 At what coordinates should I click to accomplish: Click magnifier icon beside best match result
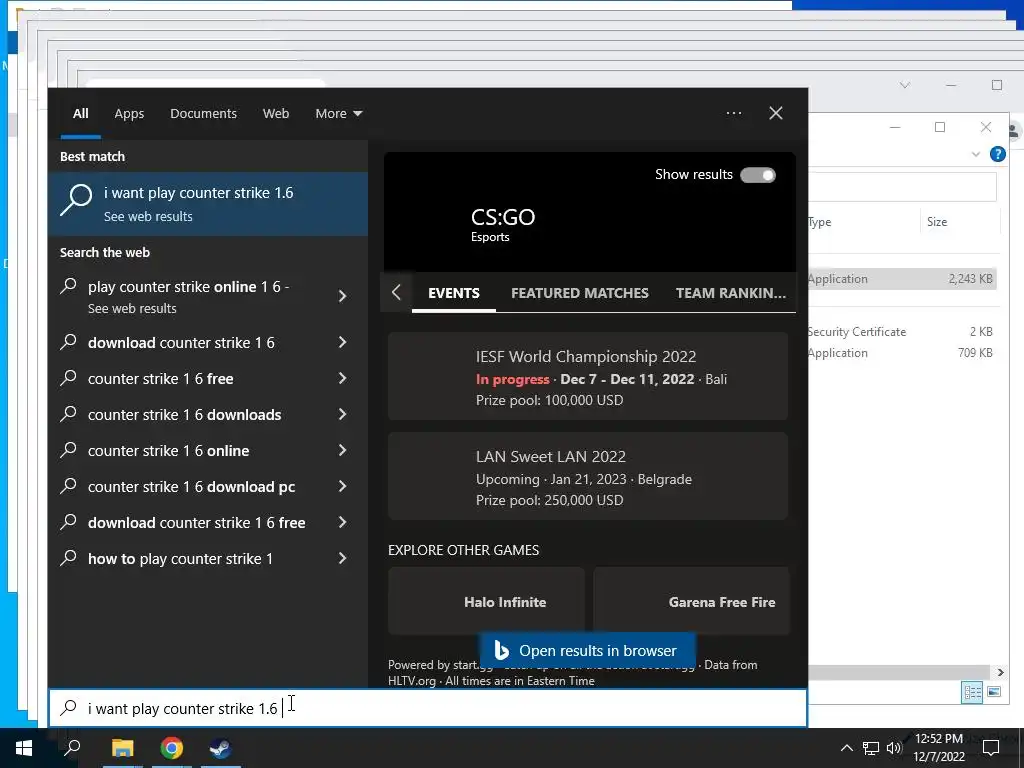coord(76,199)
